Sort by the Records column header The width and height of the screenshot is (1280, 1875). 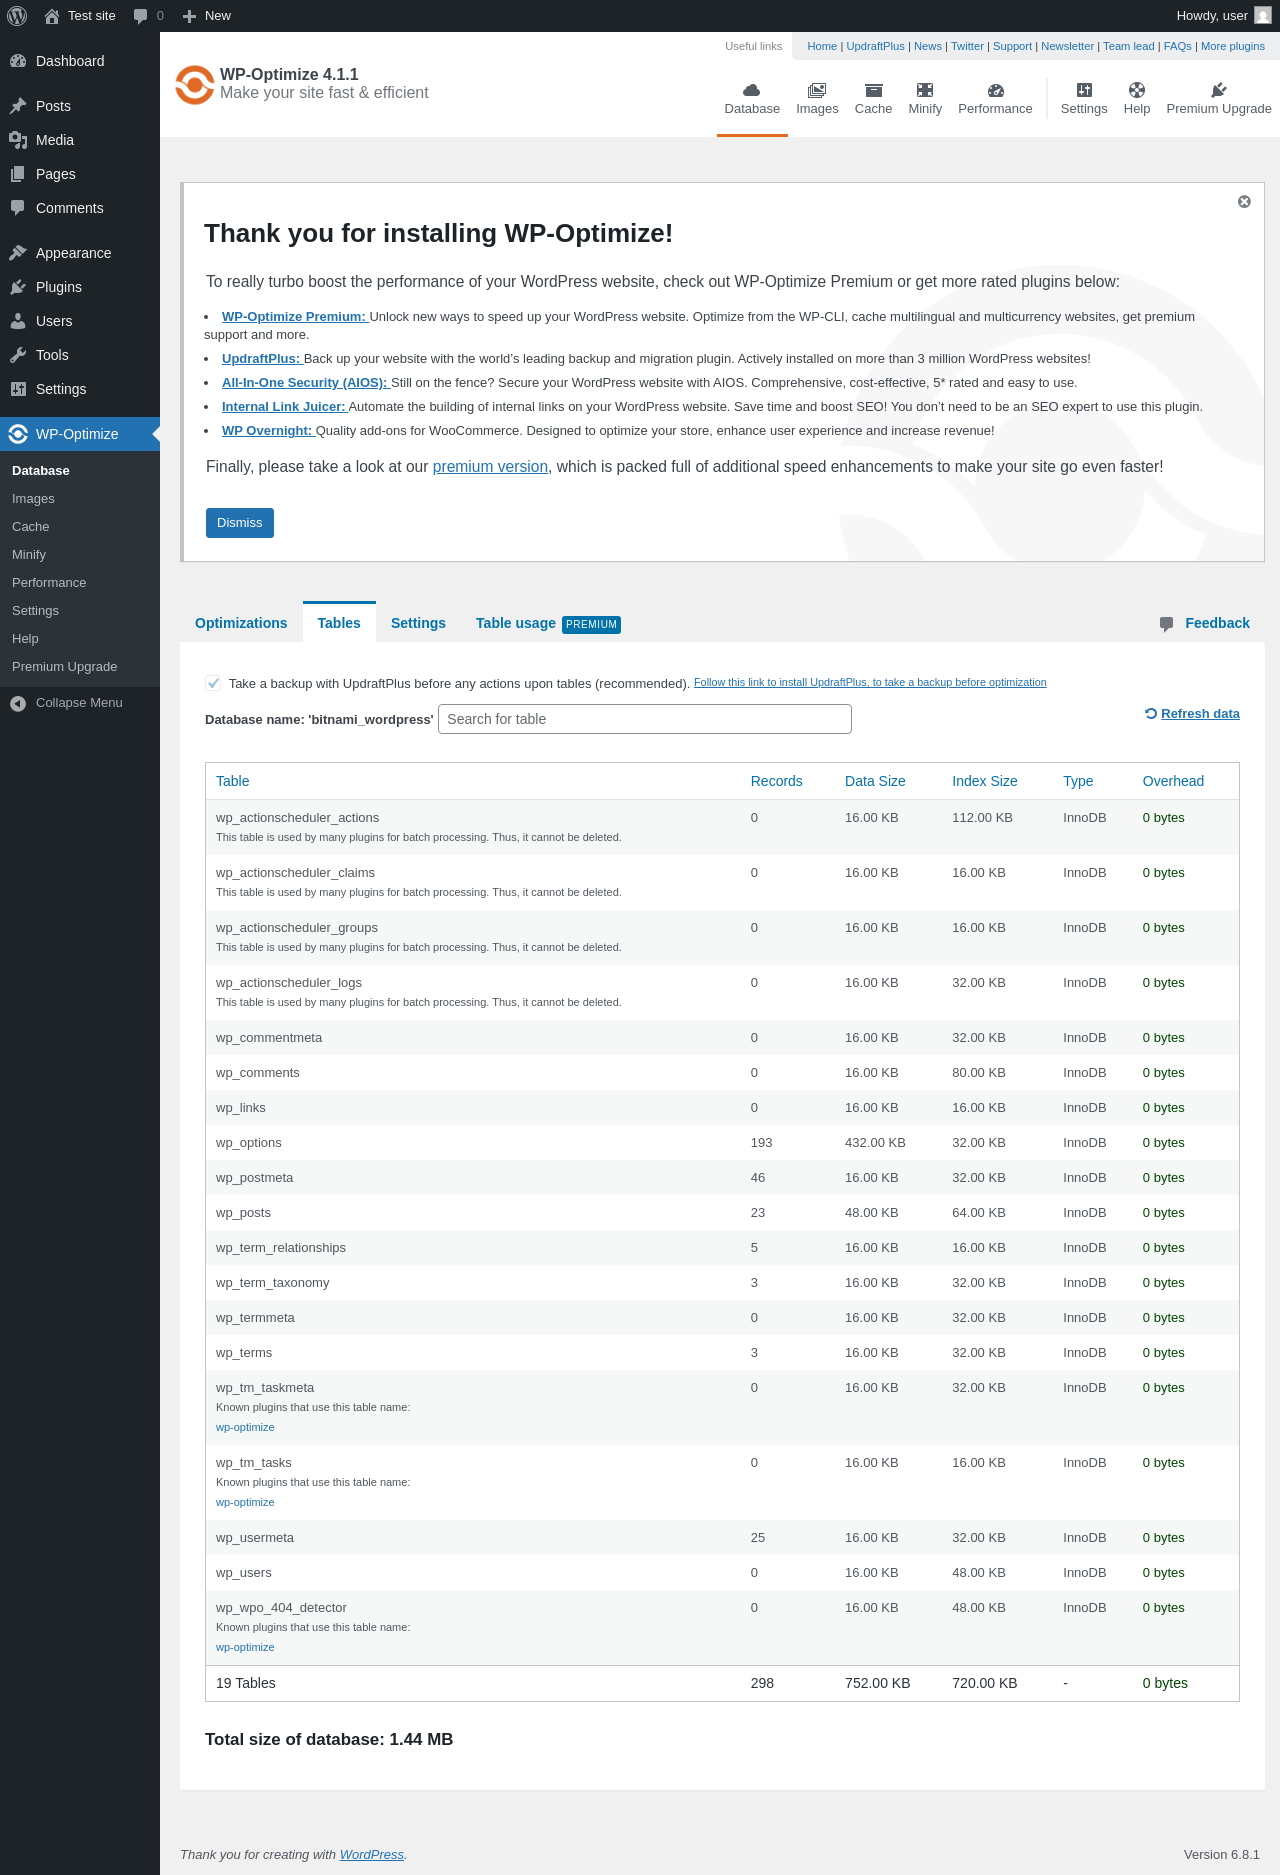click(777, 781)
